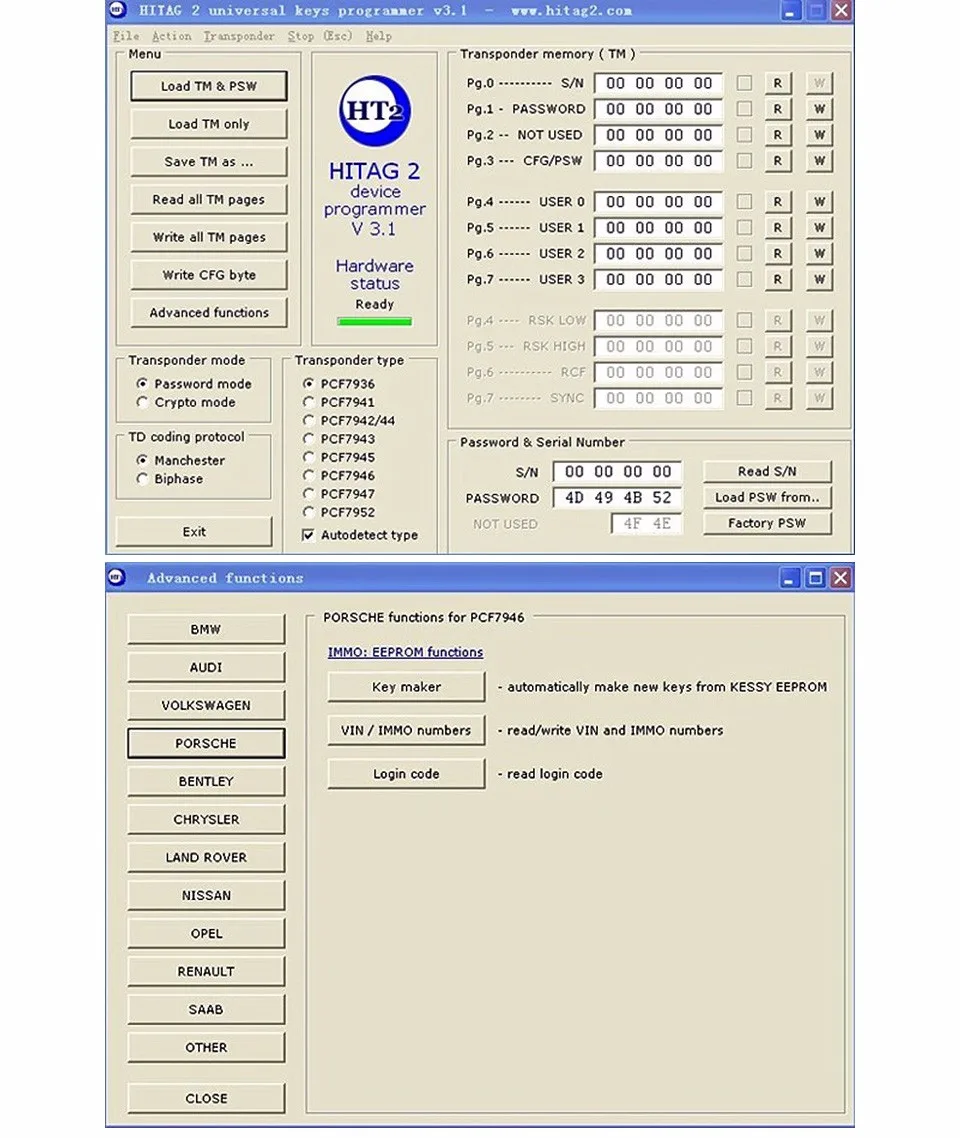This screenshot has height=1138, width=960.
Task: Click the Exit button
Action: click(194, 531)
